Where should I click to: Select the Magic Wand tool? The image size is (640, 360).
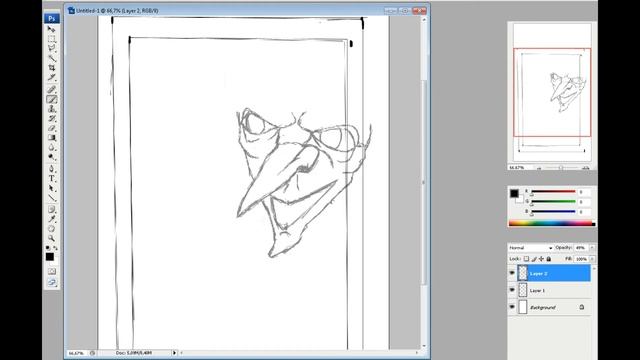click(51, 58)
